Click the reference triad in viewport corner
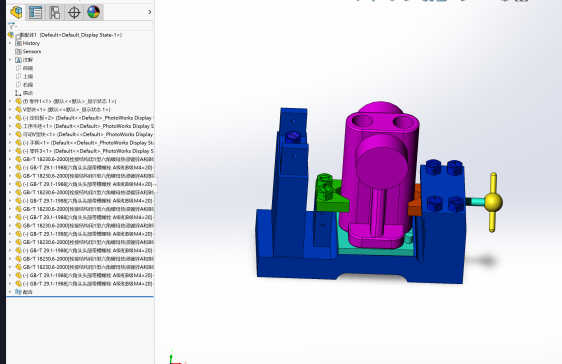This screenshot has height=364, width=562. tap(176, 358)
